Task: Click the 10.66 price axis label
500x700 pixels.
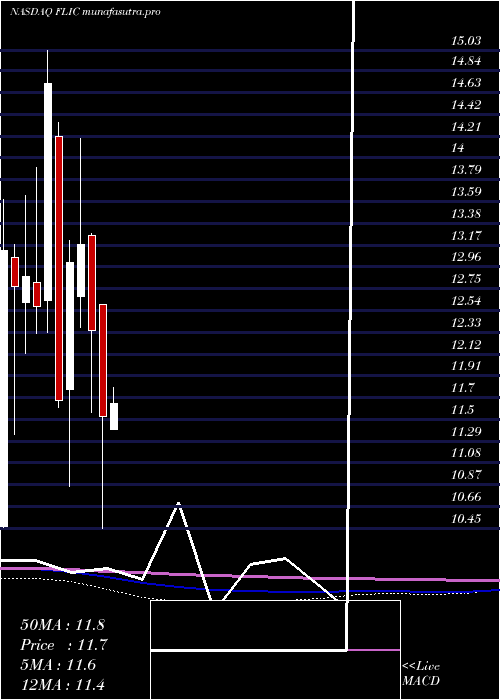Action: (x=466, y=497)
